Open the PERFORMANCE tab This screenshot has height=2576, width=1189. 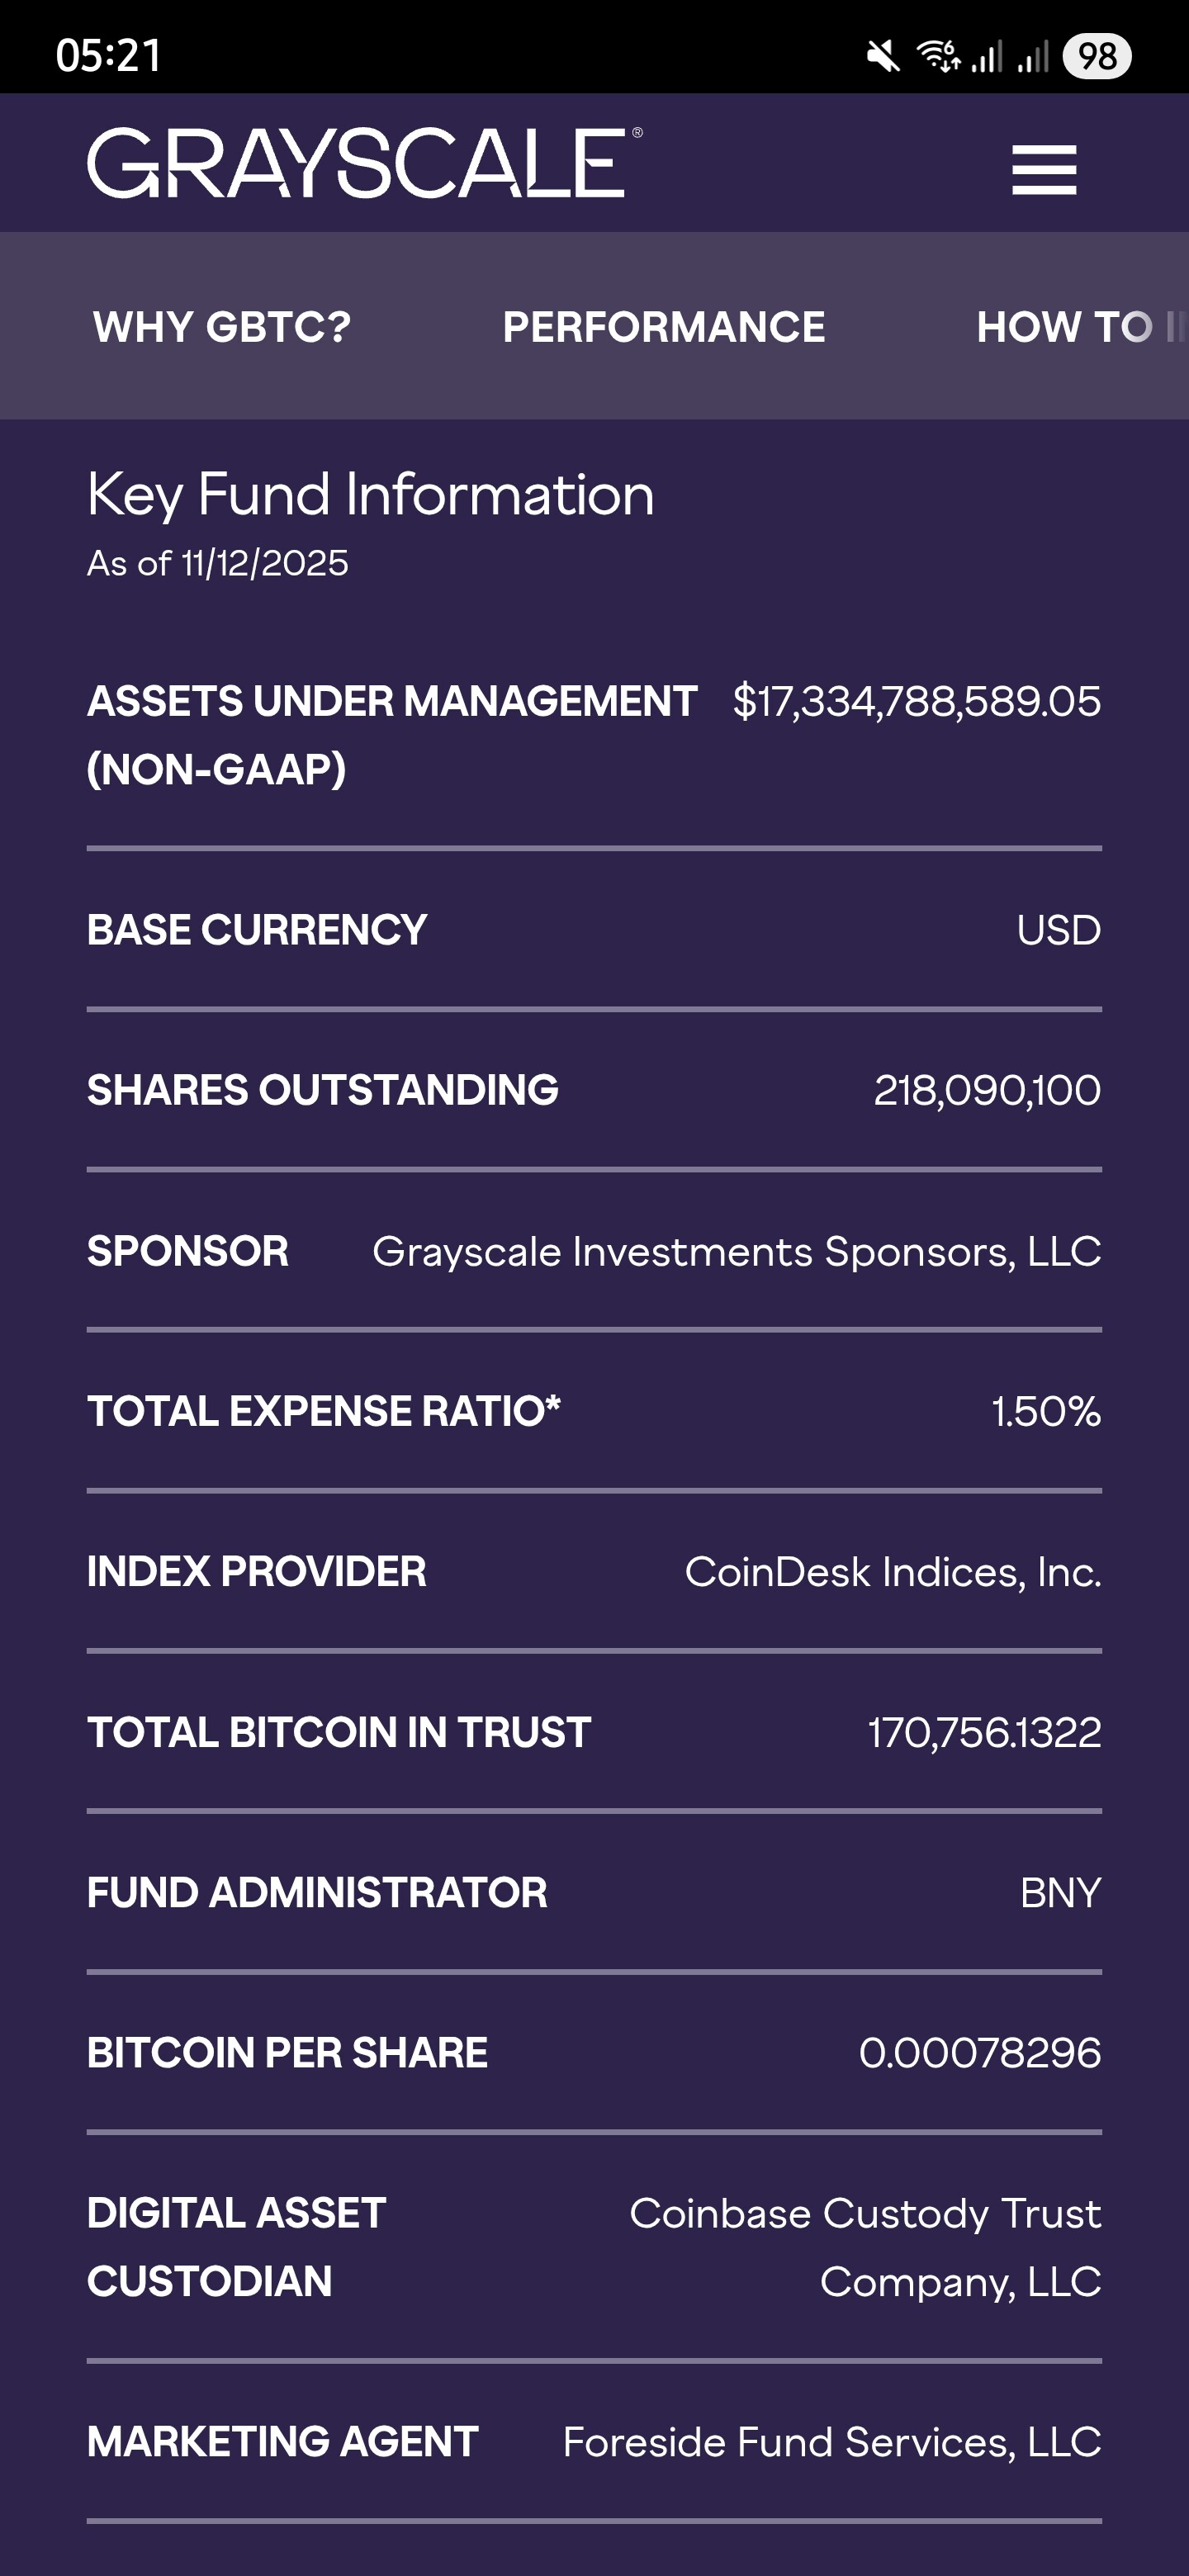(x=664, y=327)
